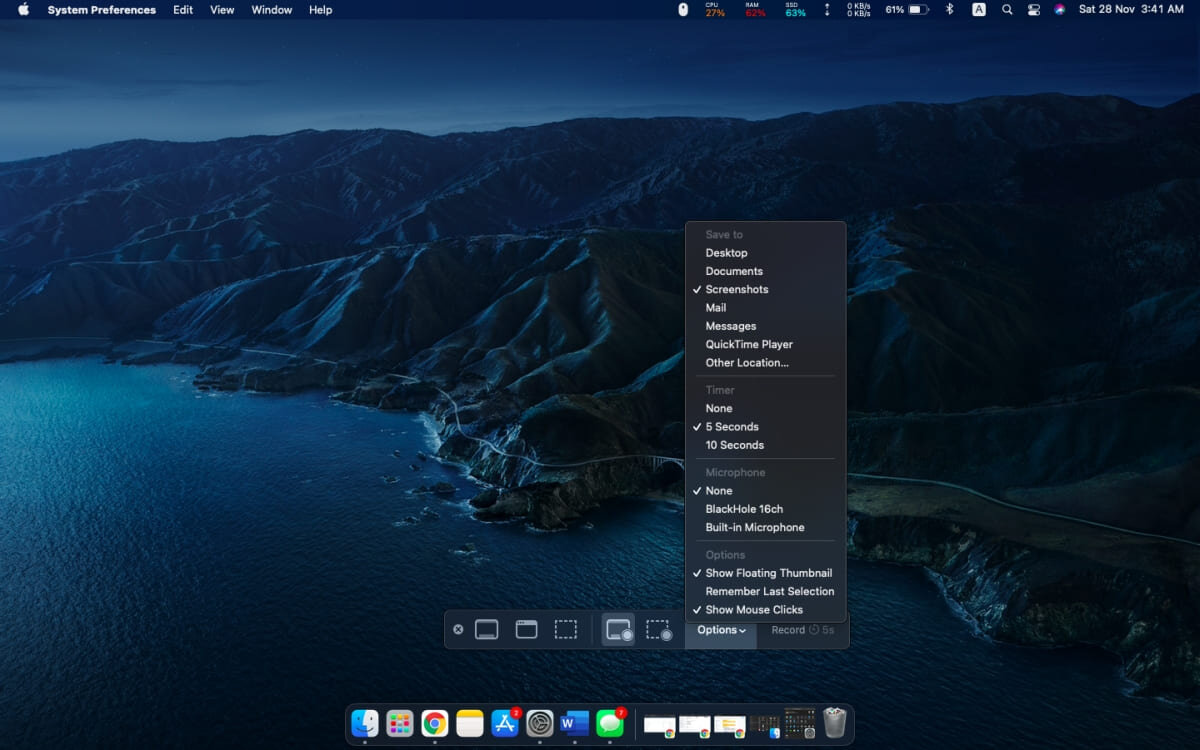Select Record Entire Screen icon
The height and width of the screenshot is (750, 1200).
pyautogui.click(x=619, y=630)
